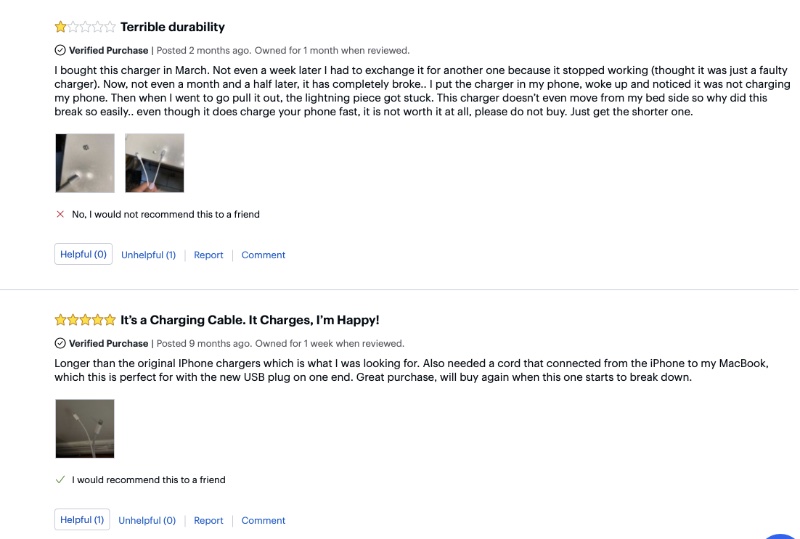Click the Verified Purchase checkmark icon in second review
The image size is (800, 539).
60,343
